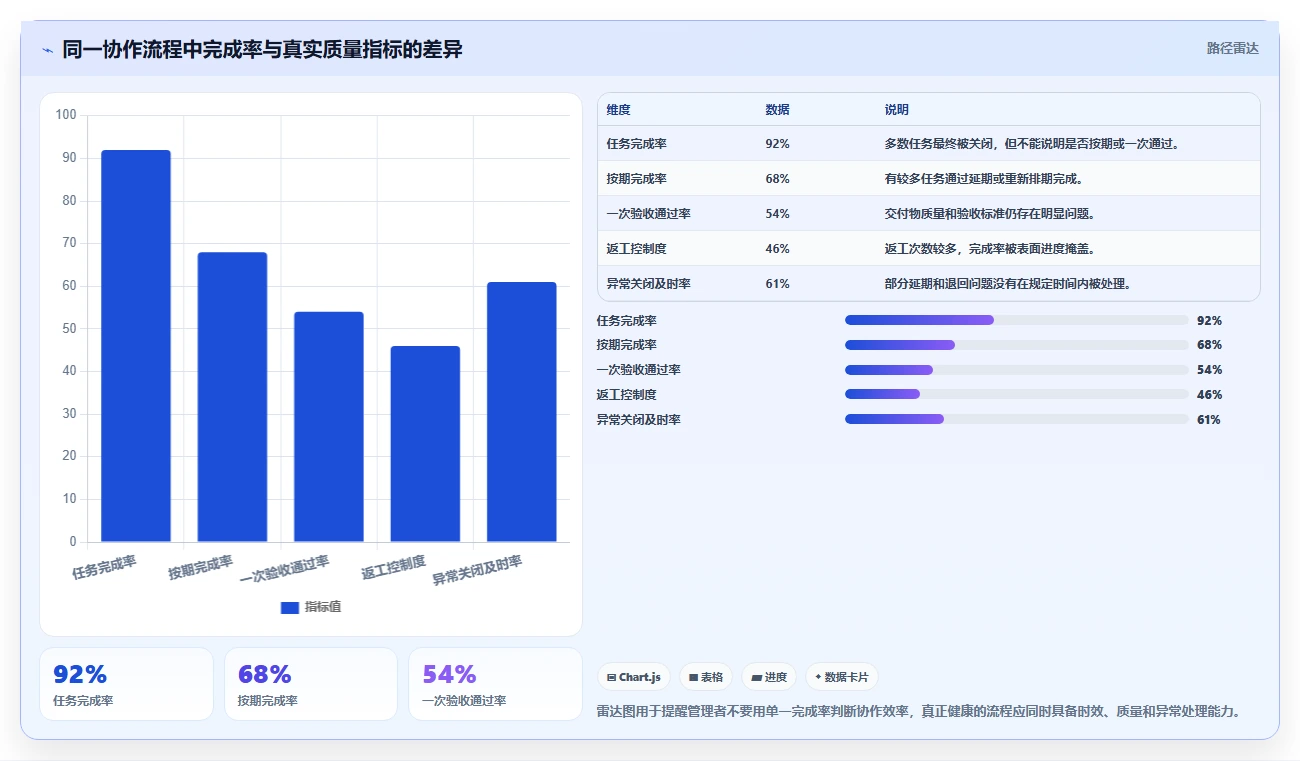This screenshot has height=761, width=1300.
Task: Click the 92% label beside progress bar
Action: (x=1209, y=320)
